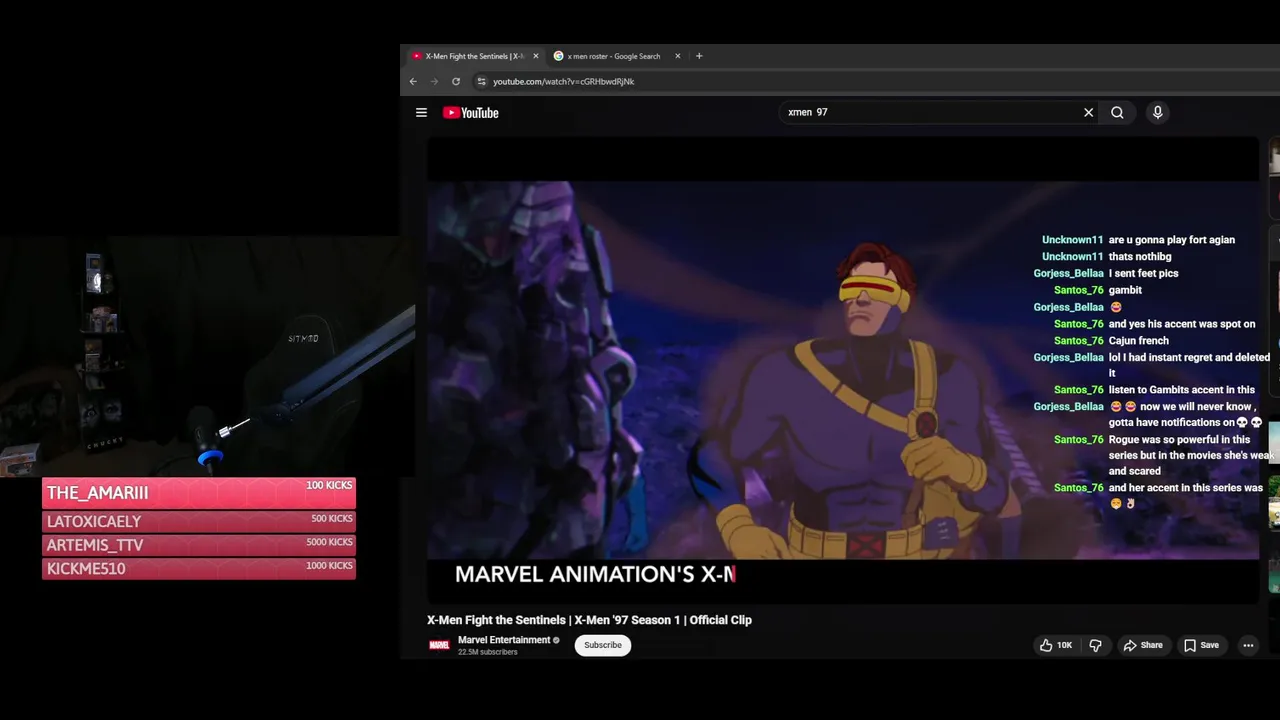Screen dimensions: 1280x720
Task: Click the 'MARVEL ANIMATION'S' caption text
Action: coord(575,574)
